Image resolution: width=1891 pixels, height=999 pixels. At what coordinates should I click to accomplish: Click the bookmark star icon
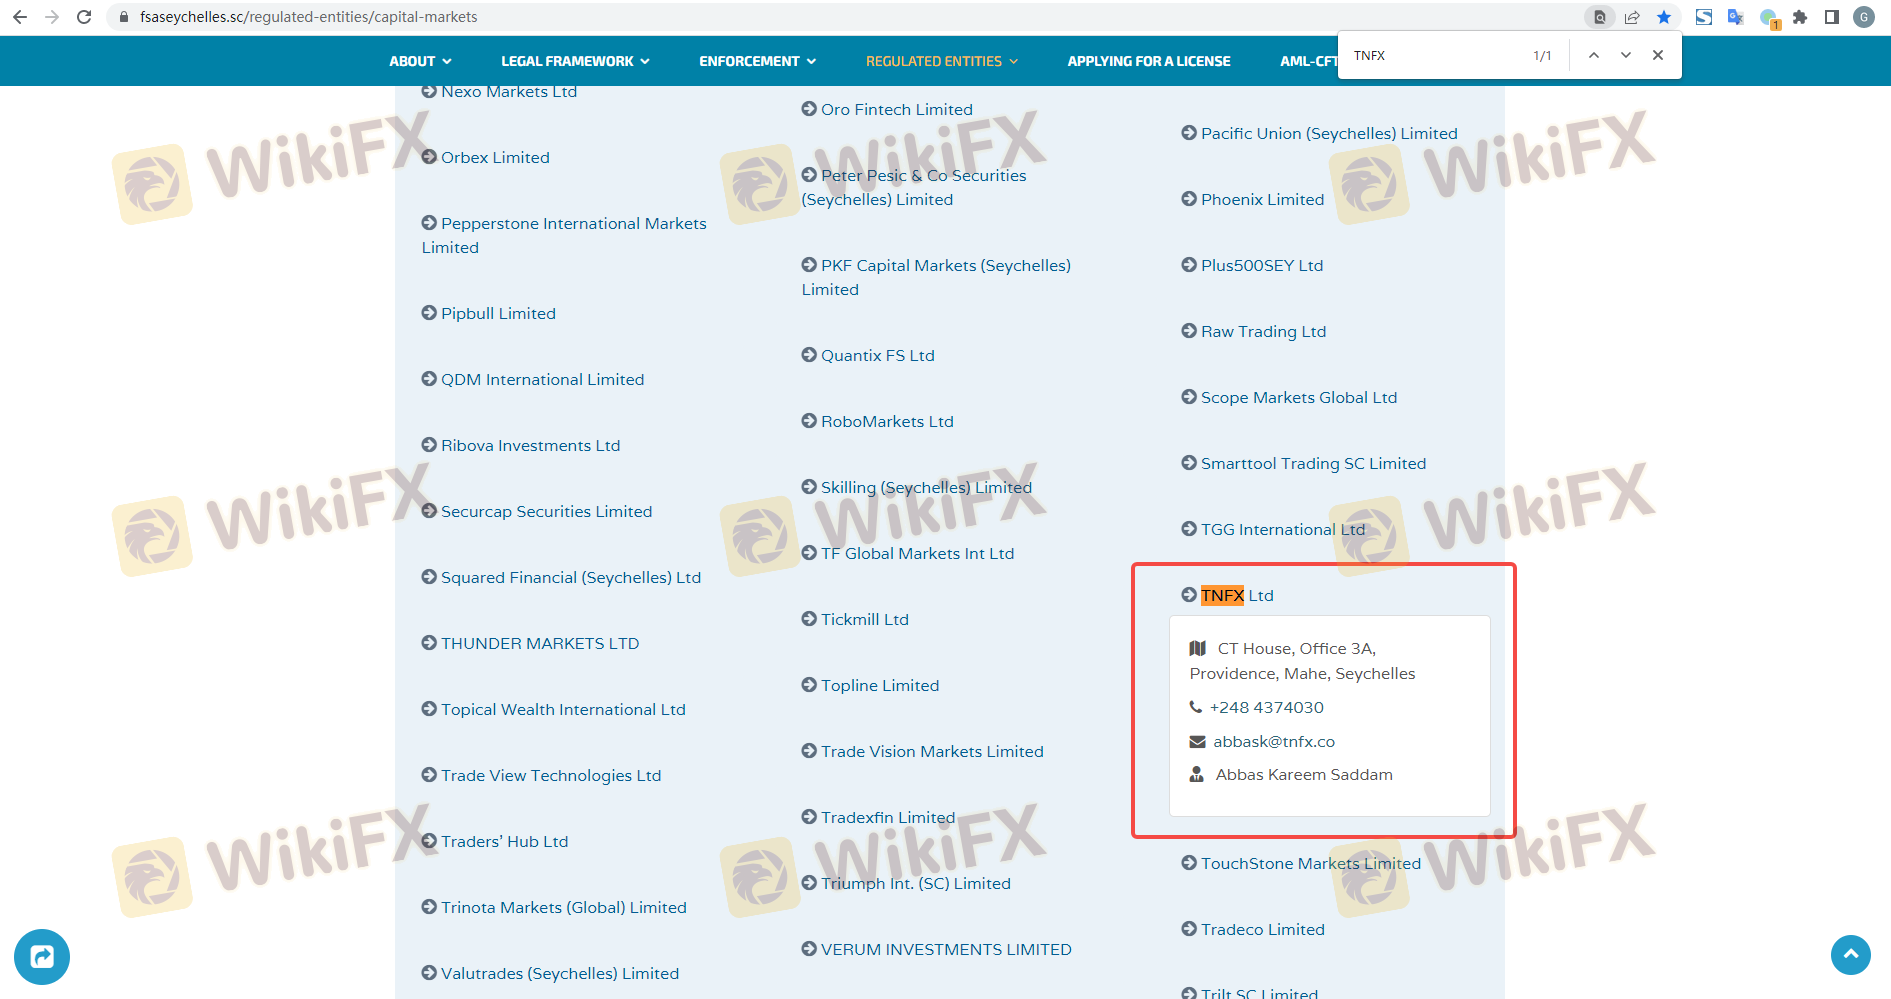pos(1664,17)
